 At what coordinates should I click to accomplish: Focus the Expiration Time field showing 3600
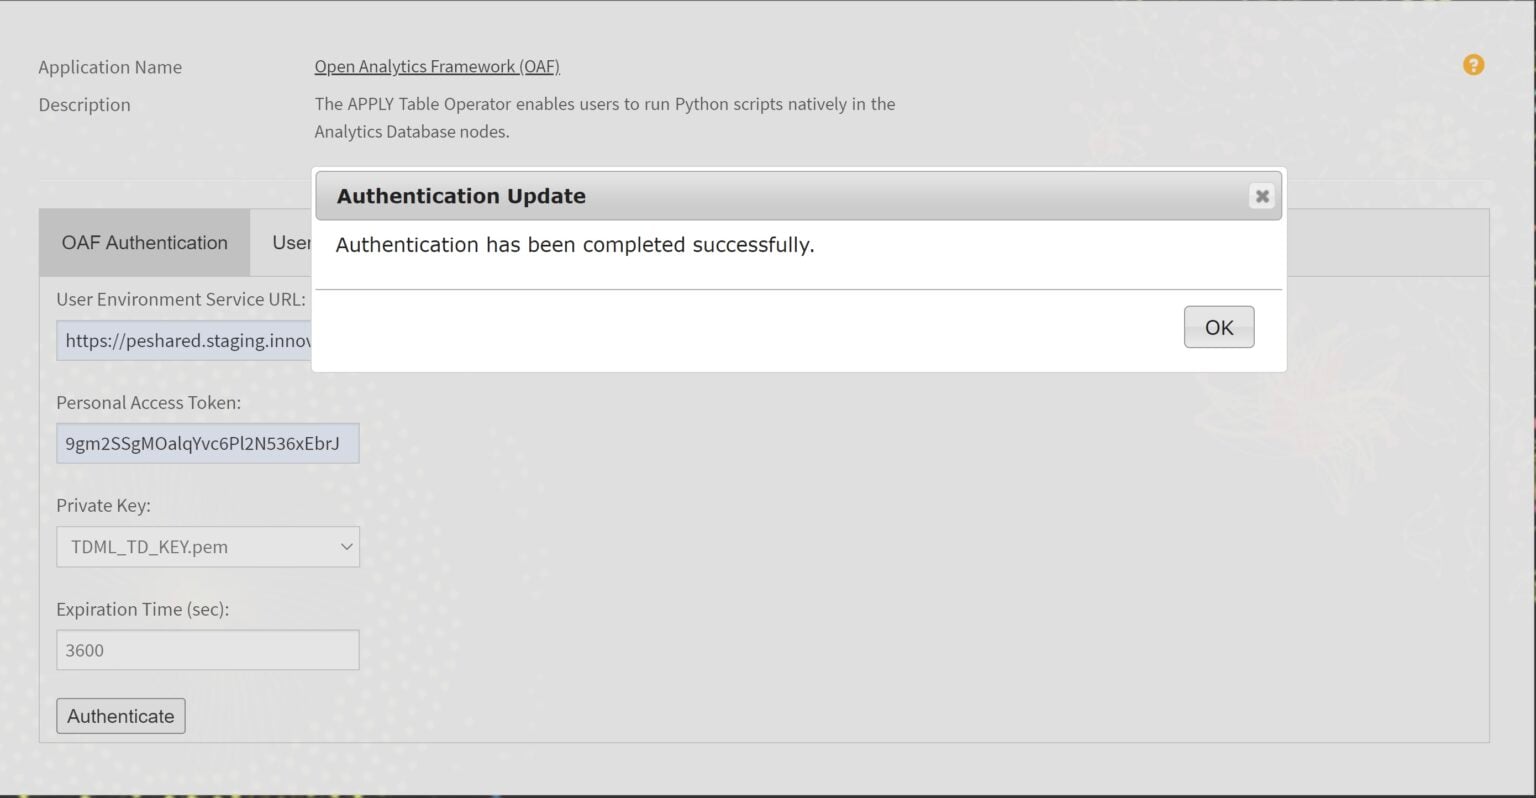[x=208, y=650]
